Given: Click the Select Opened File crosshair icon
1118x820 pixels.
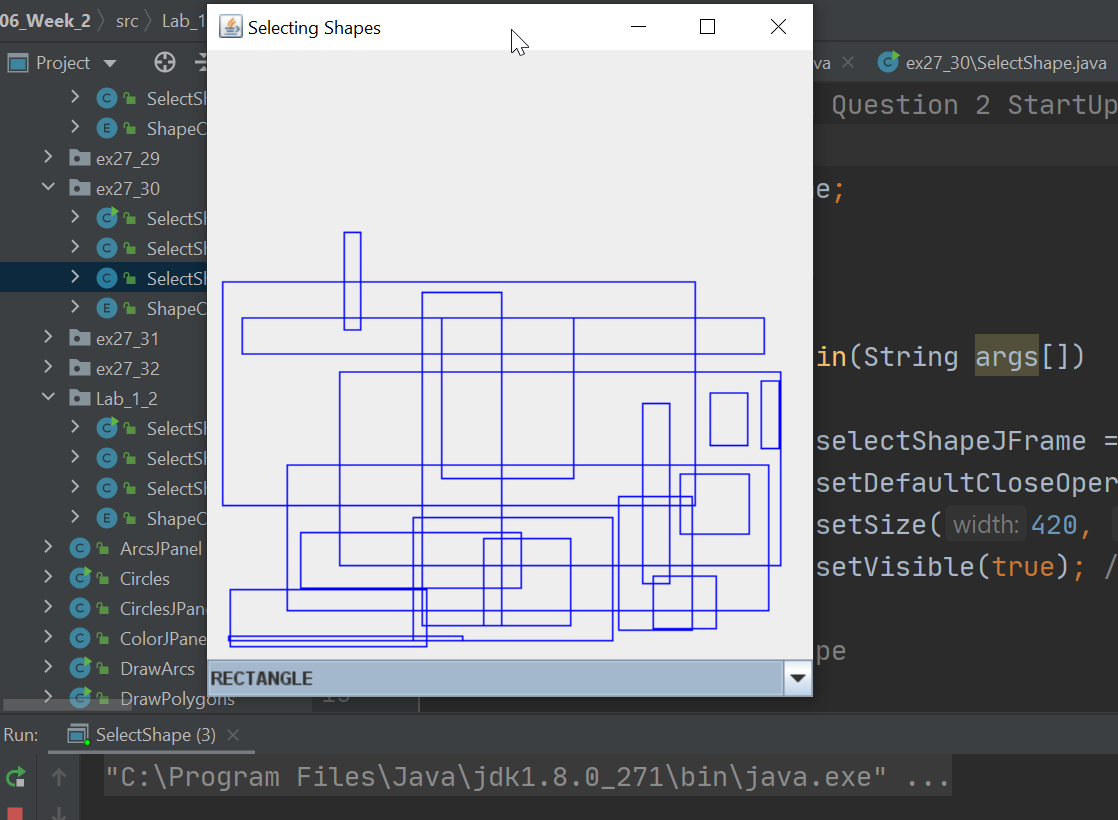Looking at the screenshot, I should pos(162,62).
